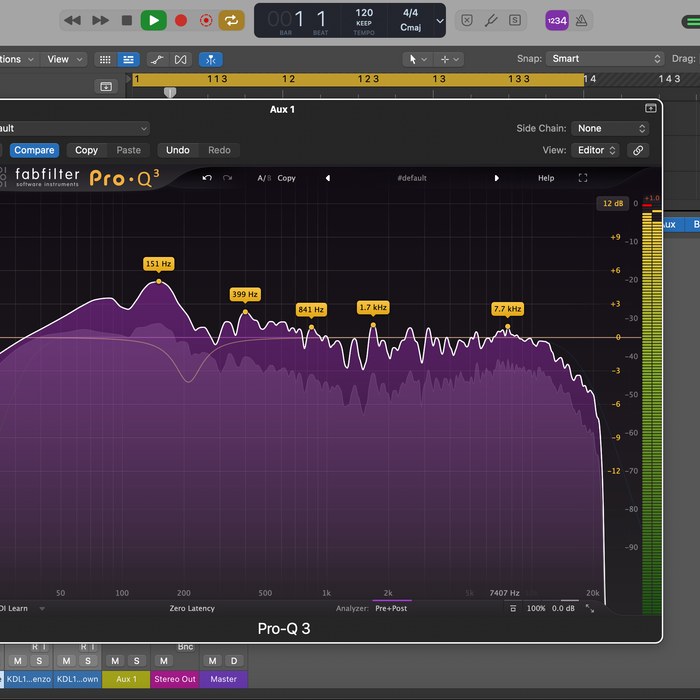Open the View menu in tracks area
The height and width of the screenshot is (700, 700).
(x=64, y=59)
